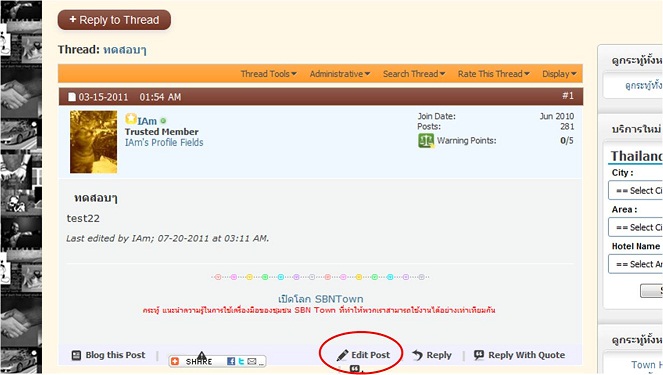Image resolution: width=663 pixels, height=375 pixels.
Task: Click the post count 281
Action: coord(567,126)
